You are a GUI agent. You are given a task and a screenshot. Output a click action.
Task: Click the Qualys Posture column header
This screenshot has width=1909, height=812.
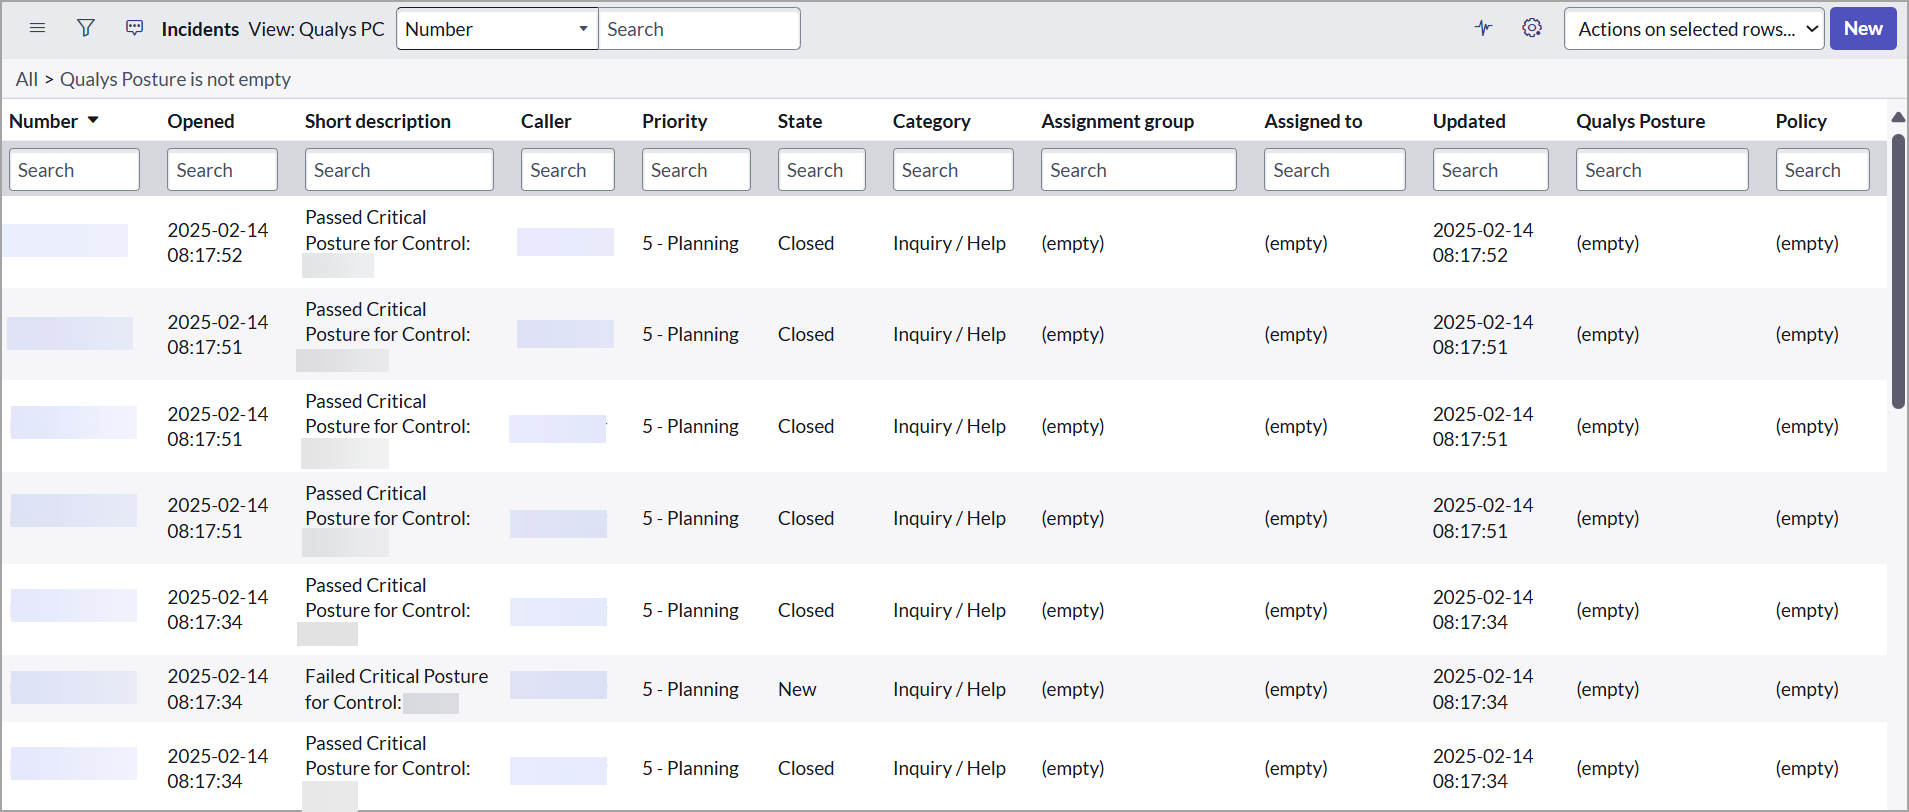tap(1640, 121)
